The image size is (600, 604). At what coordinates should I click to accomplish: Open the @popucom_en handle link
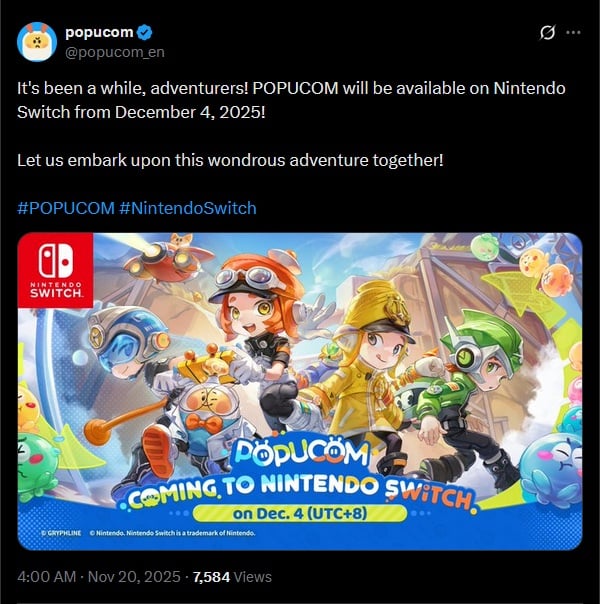[115, 52]
